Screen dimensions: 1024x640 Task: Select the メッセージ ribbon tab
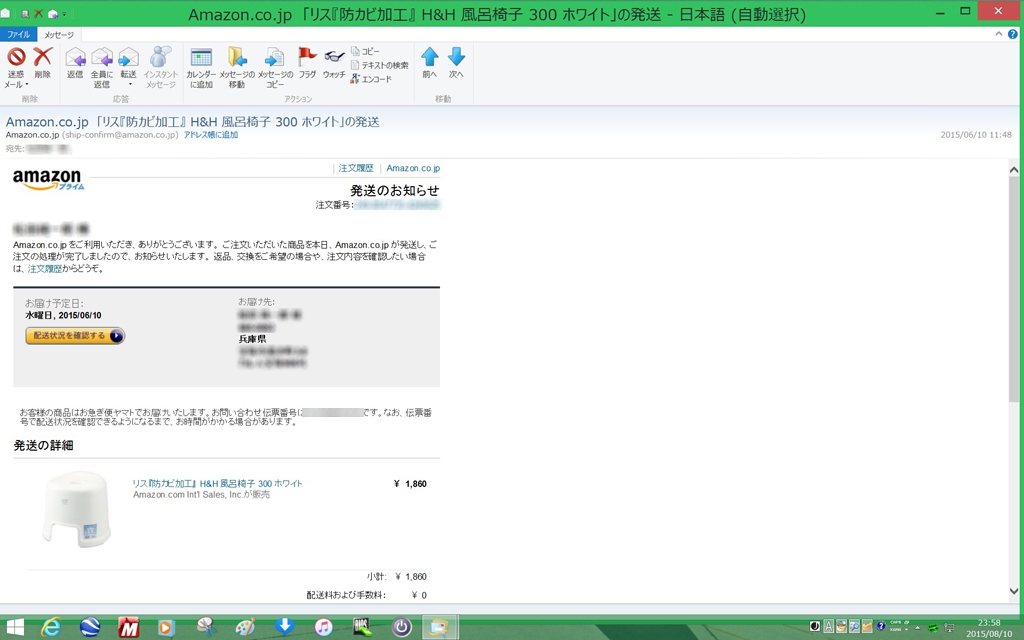click(59, 35)
